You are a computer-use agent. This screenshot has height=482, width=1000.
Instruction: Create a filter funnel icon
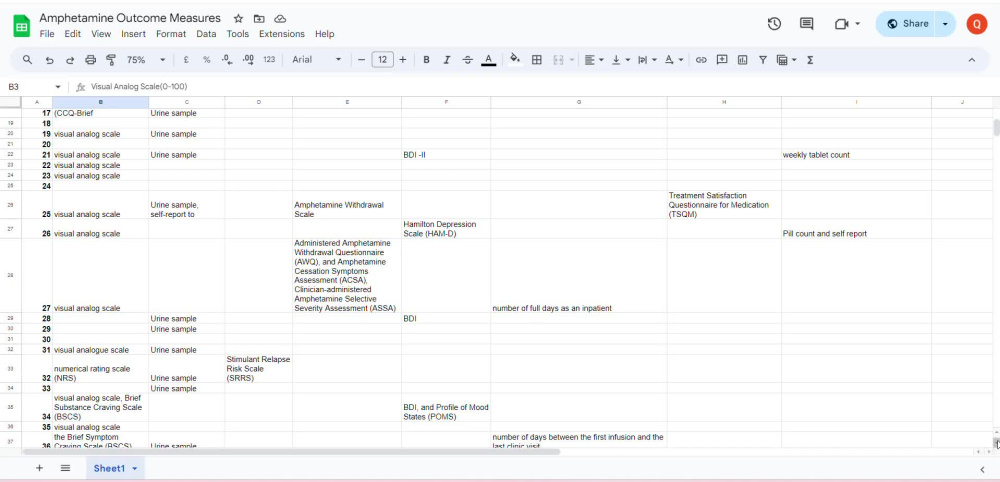coord(763,60)
